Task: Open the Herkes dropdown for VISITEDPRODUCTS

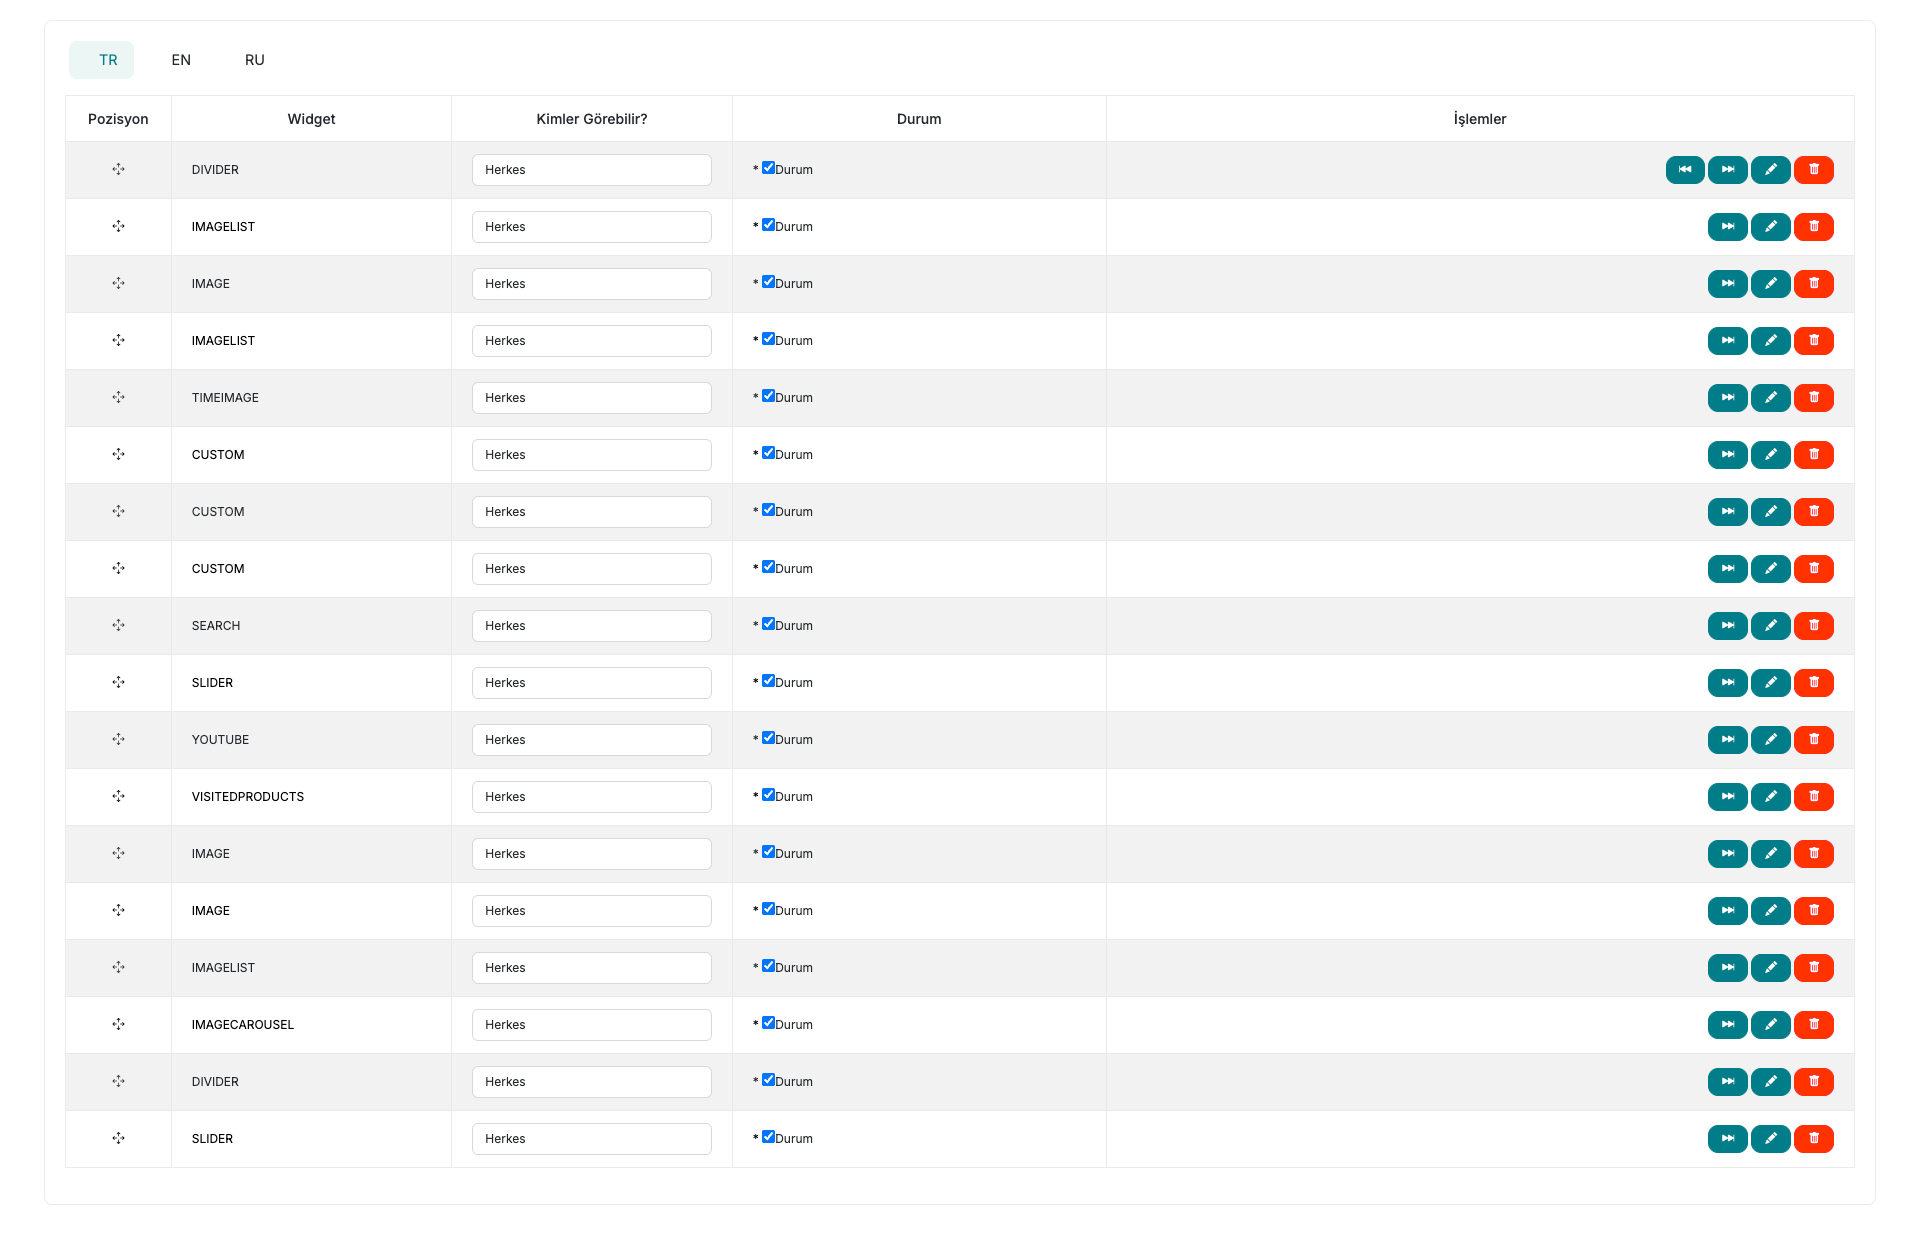Action: pyautogui.click(x=591, y=797)
